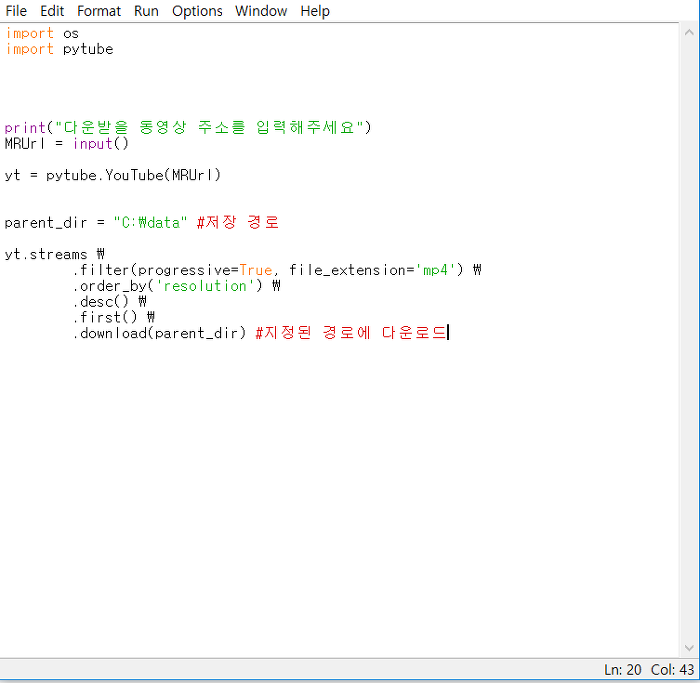The image size is (700, 683).
Task: Open the Edit menu
Action: click(52, 11)
